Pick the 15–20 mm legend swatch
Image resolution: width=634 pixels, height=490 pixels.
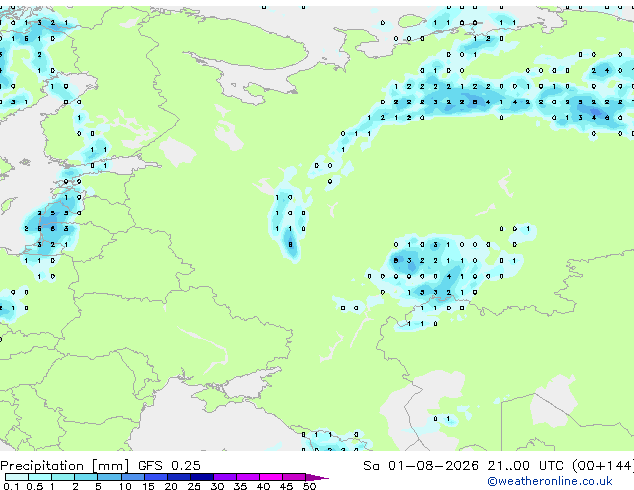tap(156, 477)
